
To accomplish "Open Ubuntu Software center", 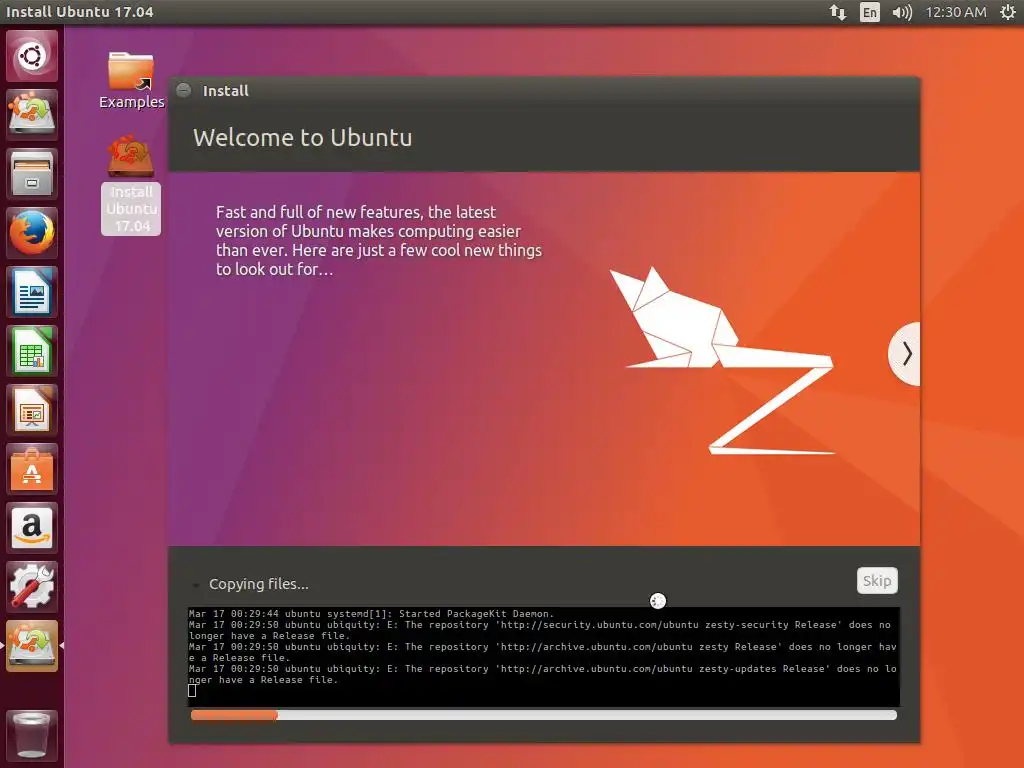I will [31, 469].
